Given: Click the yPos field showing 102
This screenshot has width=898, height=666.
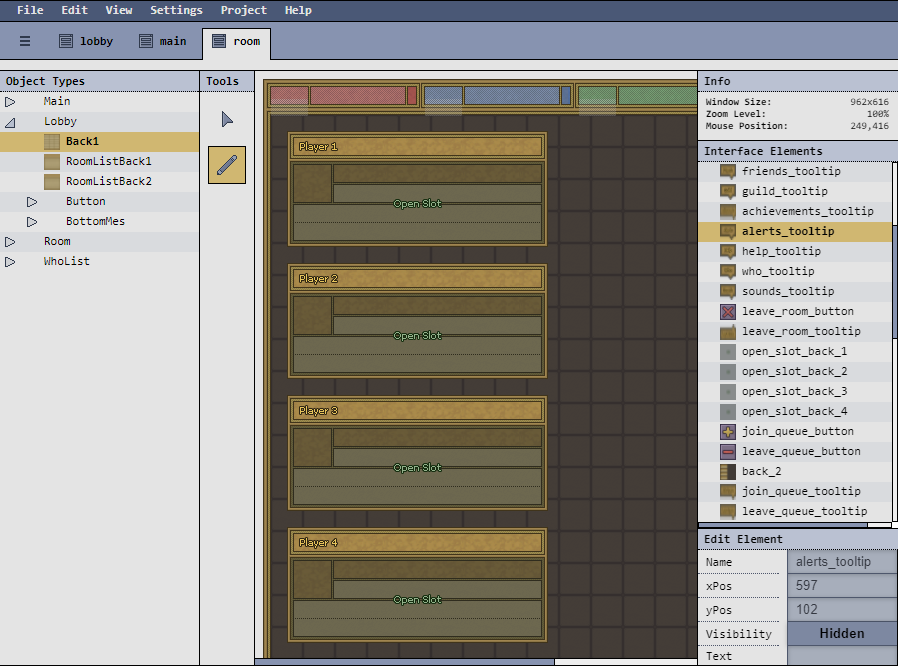Looking at the screenshot, I should point(842,609).
